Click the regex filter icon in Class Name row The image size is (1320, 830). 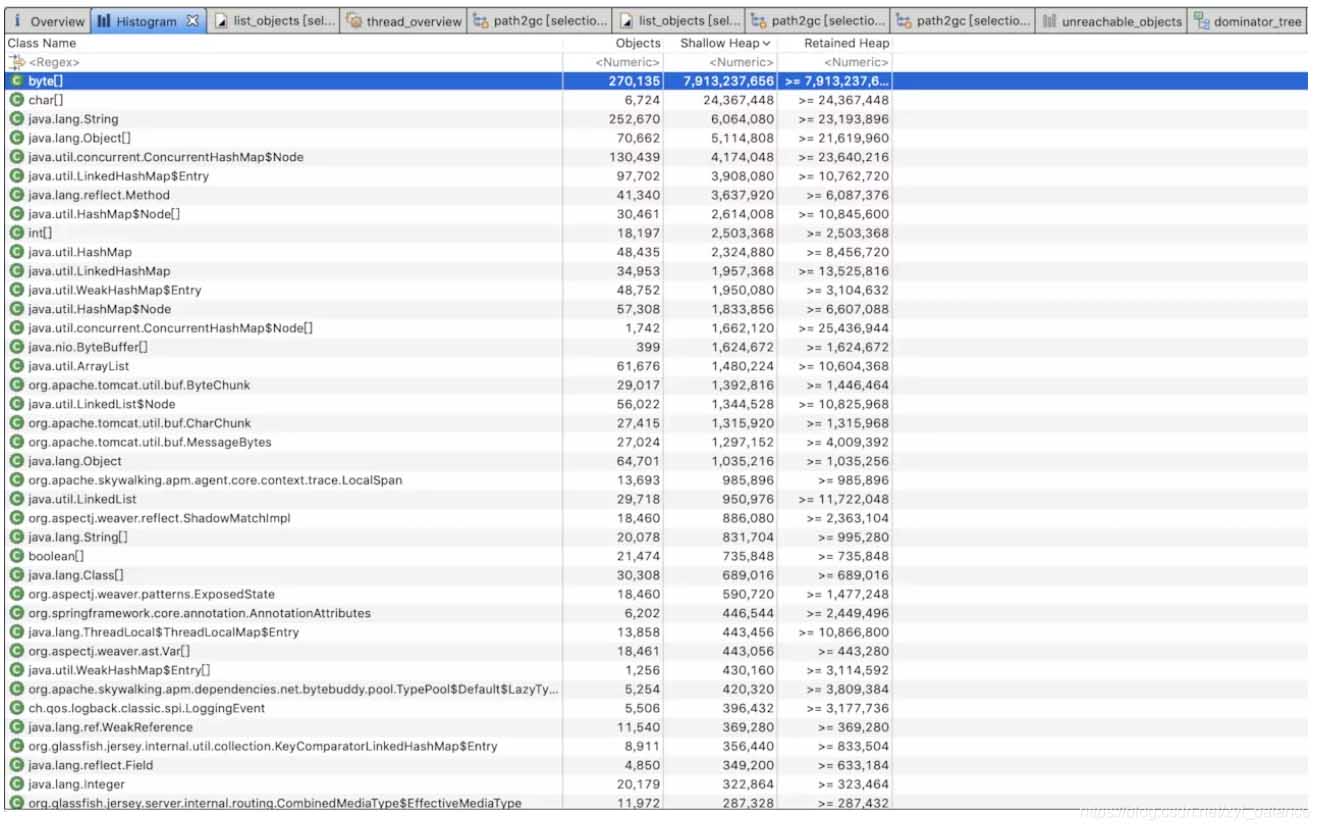click(17, 62)
